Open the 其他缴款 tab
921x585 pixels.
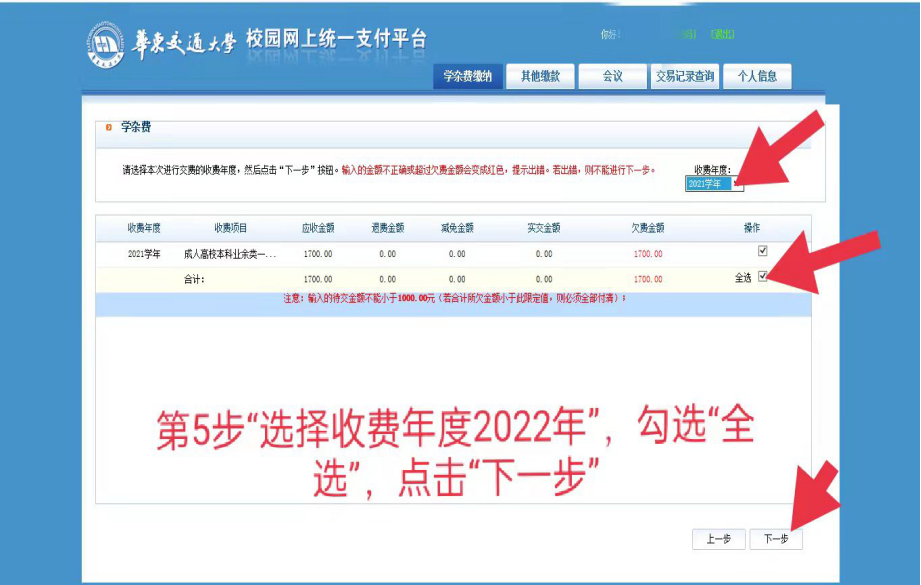point(540,76)
